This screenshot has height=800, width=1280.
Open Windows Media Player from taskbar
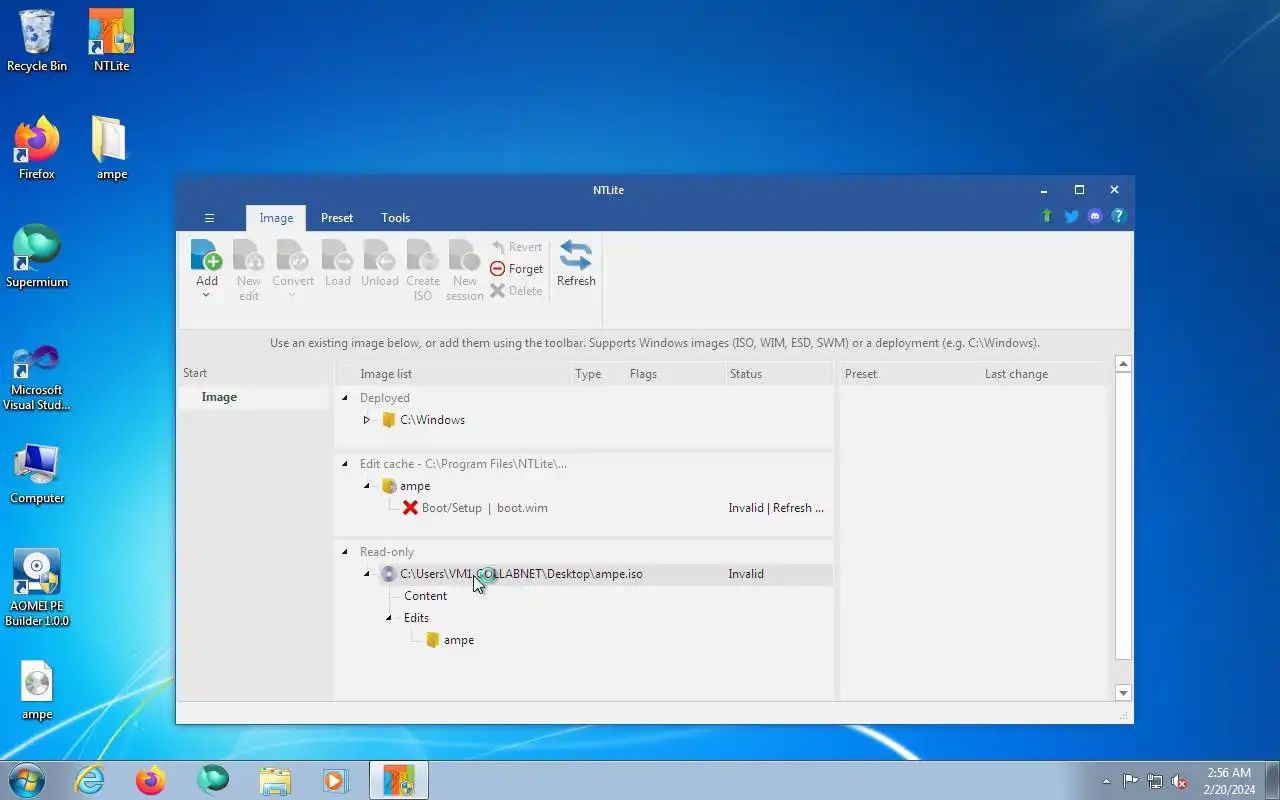pos(335,780)
